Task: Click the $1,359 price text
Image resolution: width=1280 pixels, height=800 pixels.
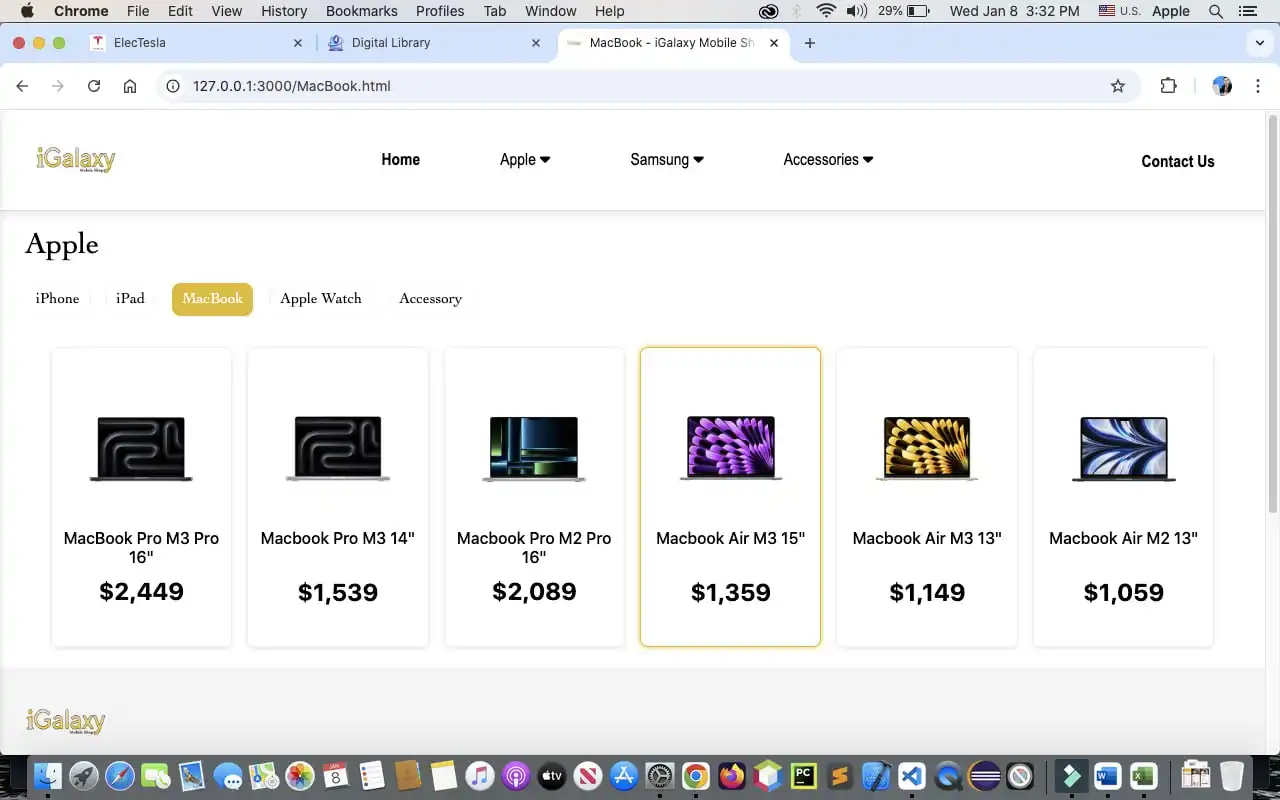Action: point(731,592)
